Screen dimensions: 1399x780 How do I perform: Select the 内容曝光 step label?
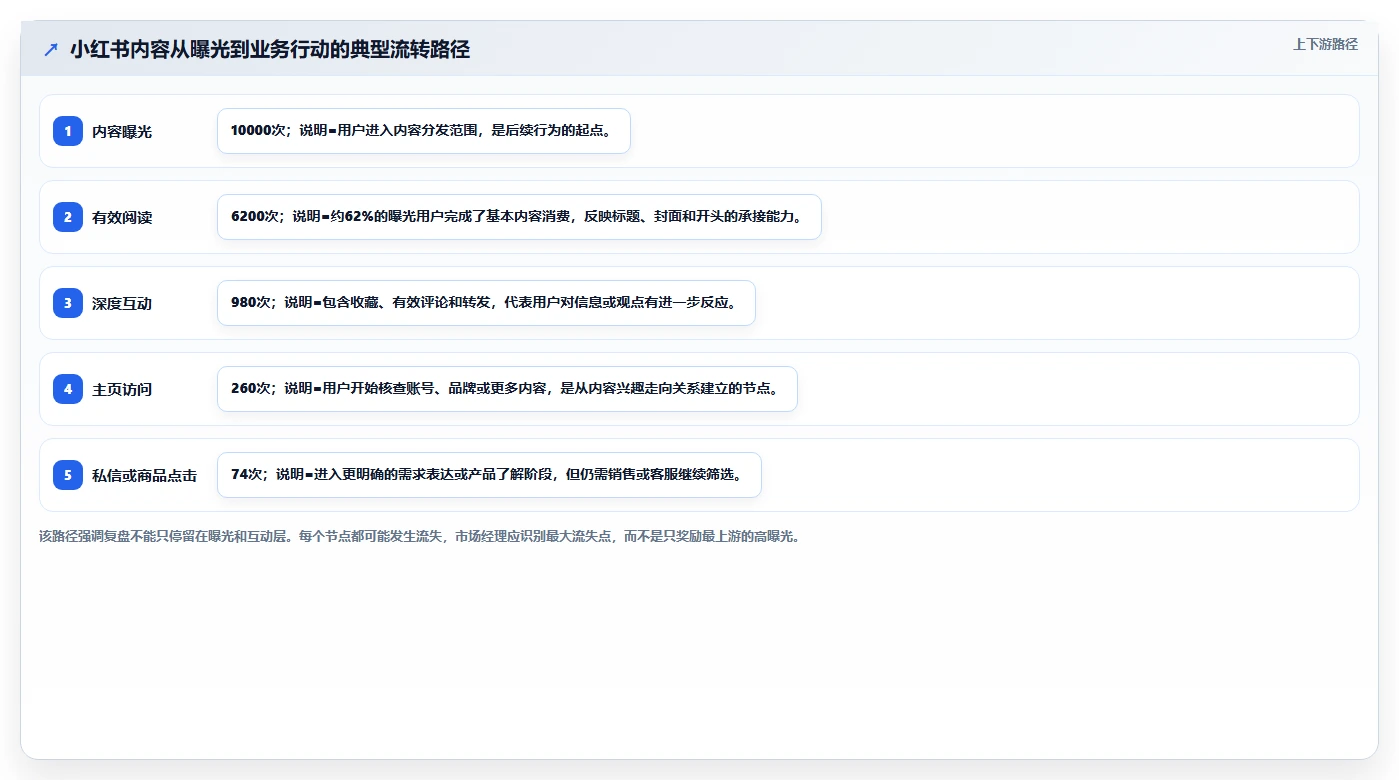(x=122, y=131)
